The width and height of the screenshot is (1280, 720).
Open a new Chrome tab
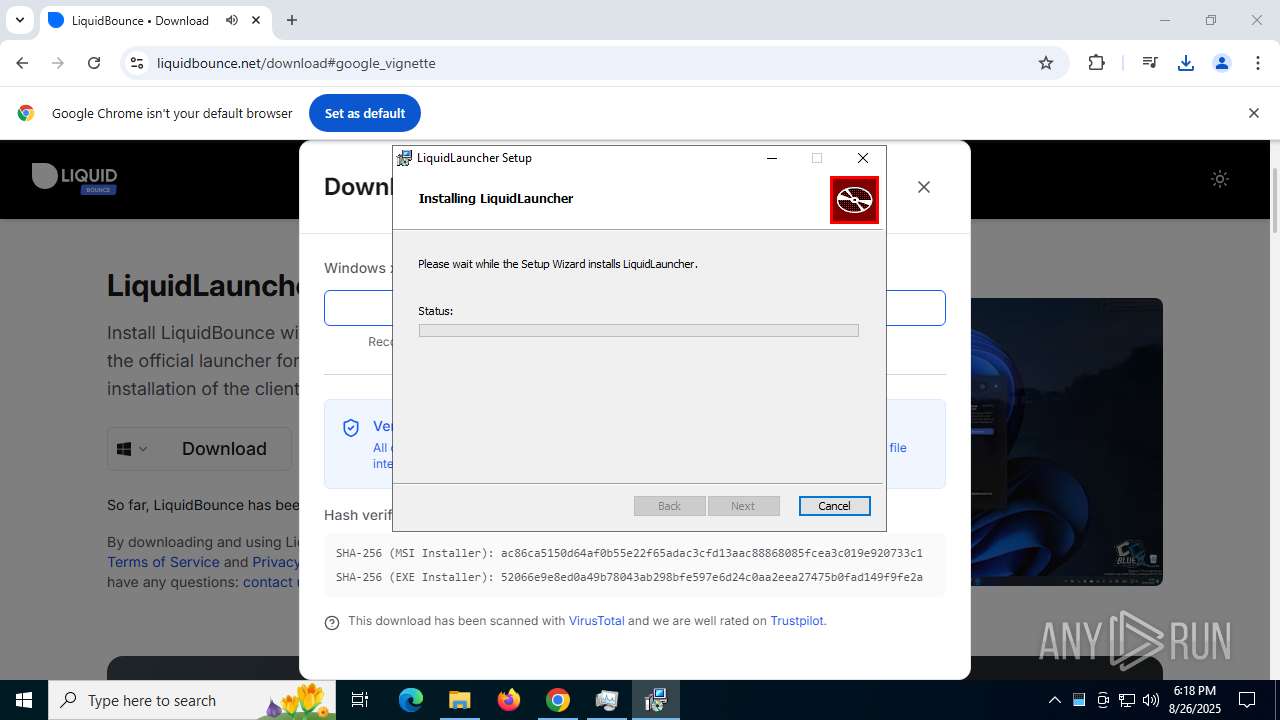click(x=292, y=20)
